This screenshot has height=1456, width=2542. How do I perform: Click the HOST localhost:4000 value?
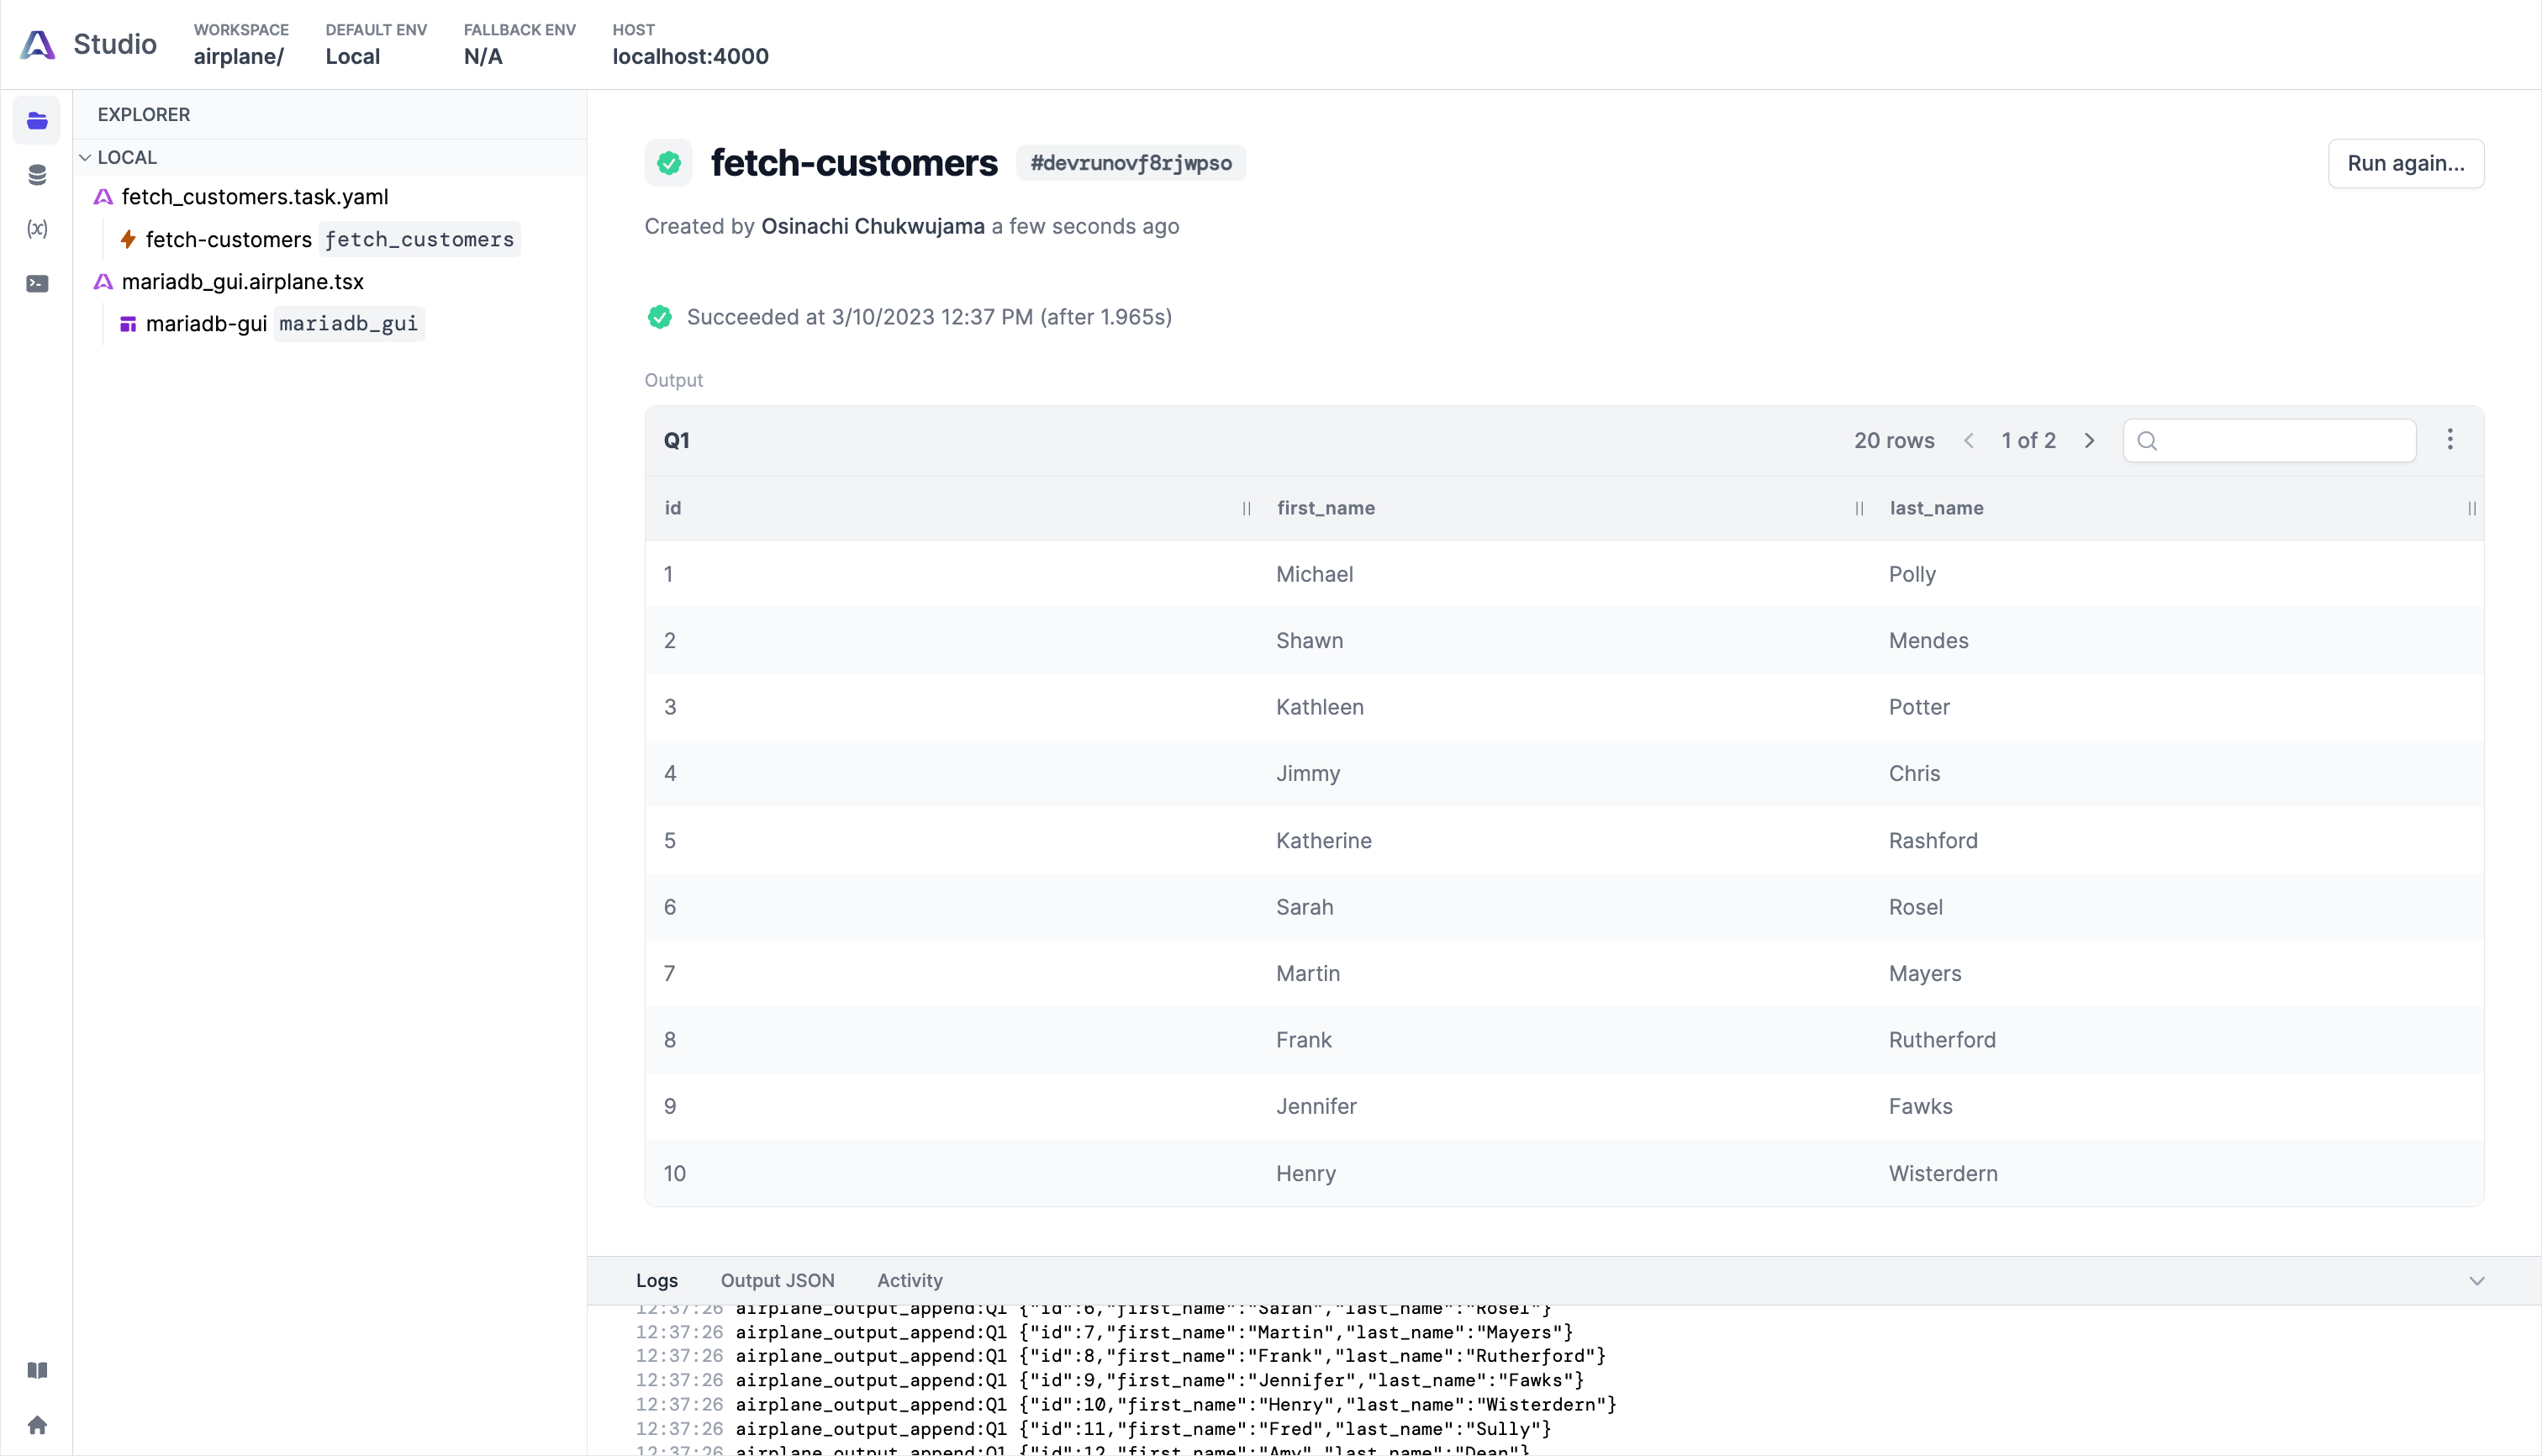[x=691, y=57]
